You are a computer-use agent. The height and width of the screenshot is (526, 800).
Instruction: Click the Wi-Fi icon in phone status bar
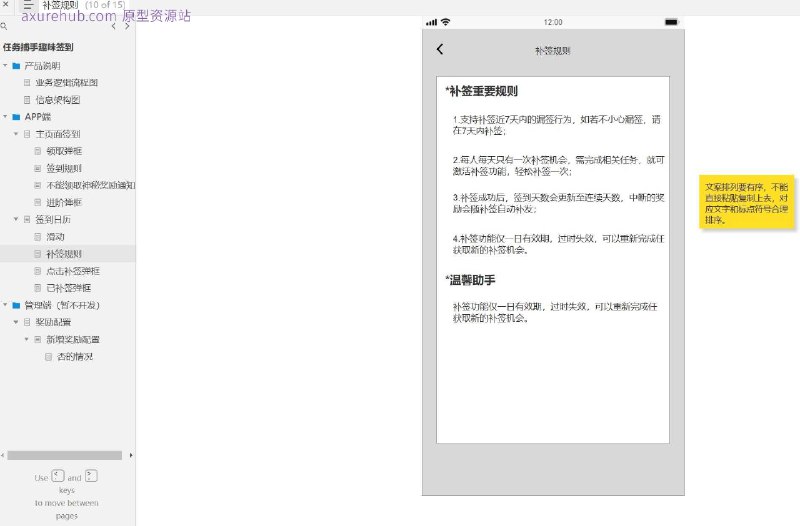tap(445, 22)
